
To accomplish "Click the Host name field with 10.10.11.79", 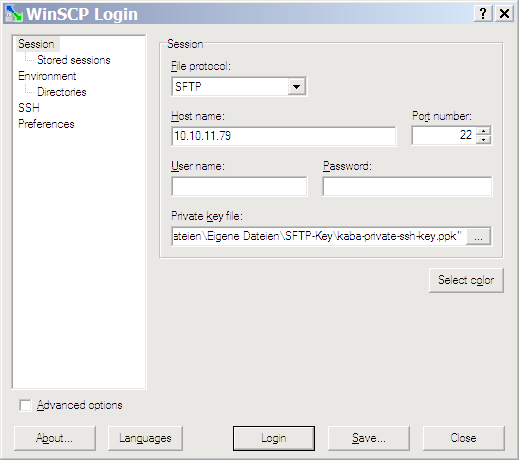I will point(284,136).
